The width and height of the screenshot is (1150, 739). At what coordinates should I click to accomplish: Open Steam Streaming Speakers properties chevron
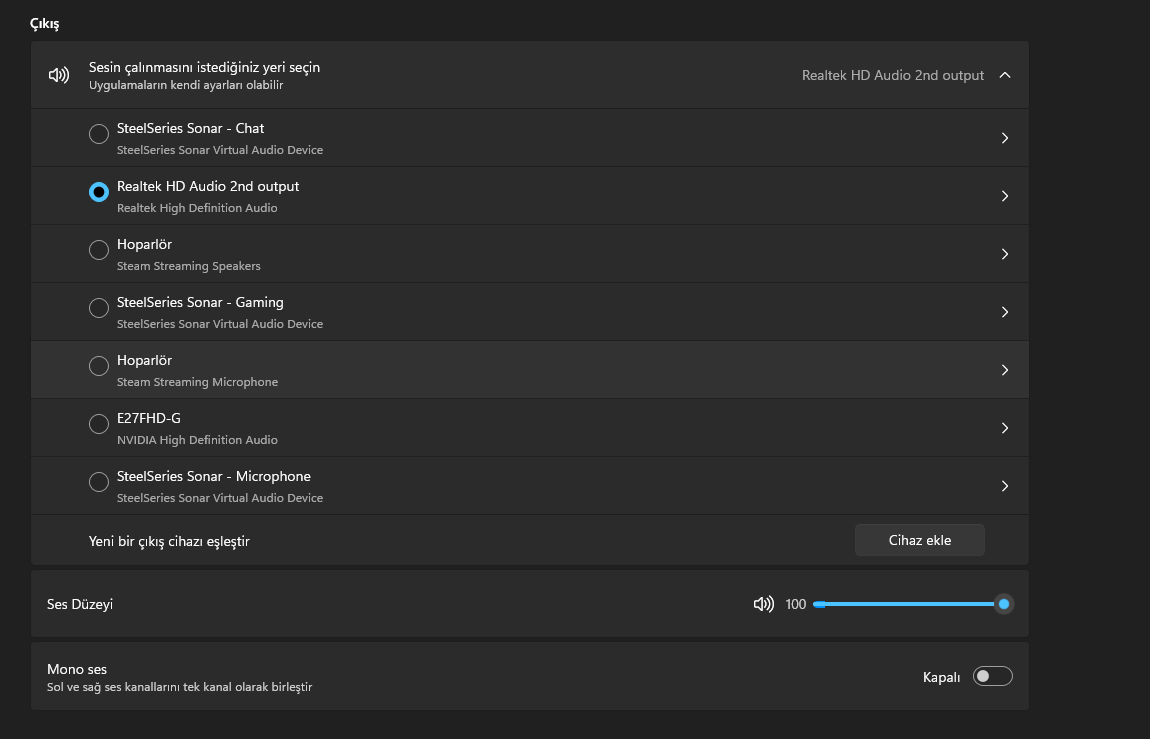pos(1005,254)
